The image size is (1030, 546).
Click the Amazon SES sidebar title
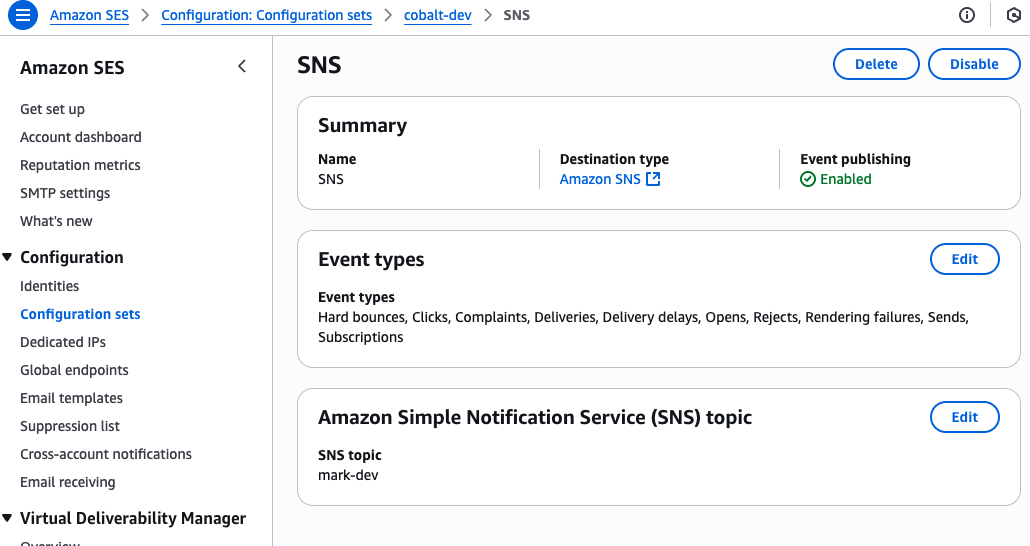pyautogui.click(x=72, y=68)
